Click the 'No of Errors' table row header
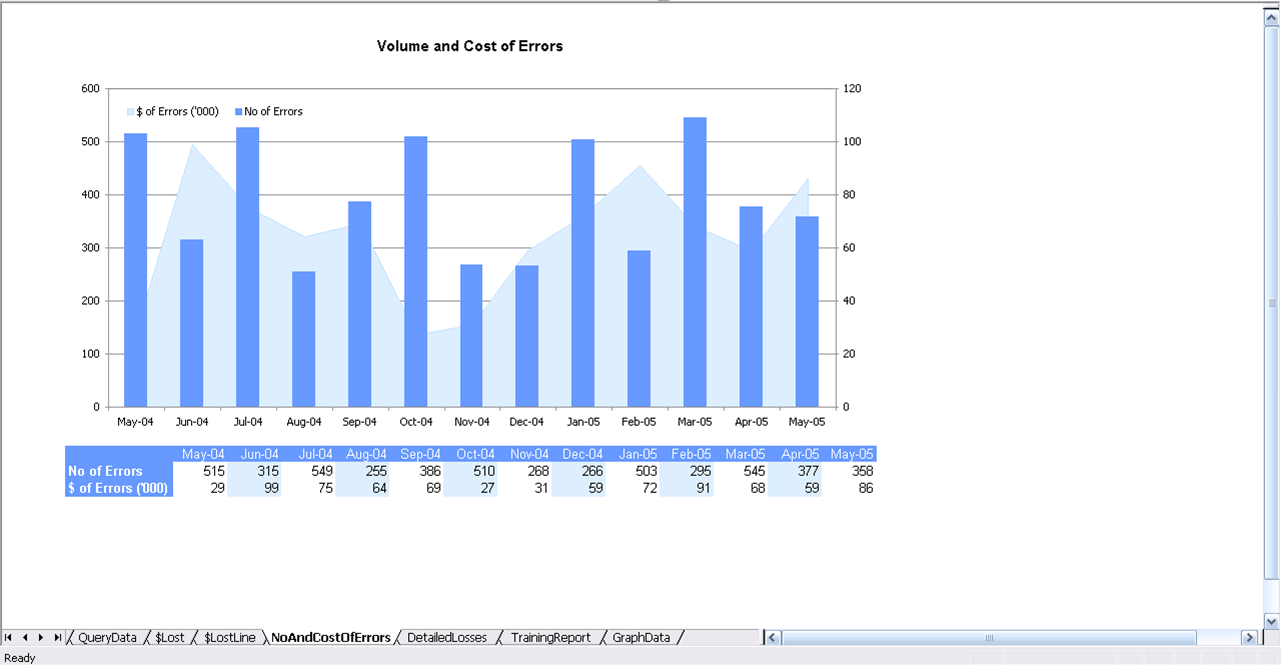 (x=105, y=471)
